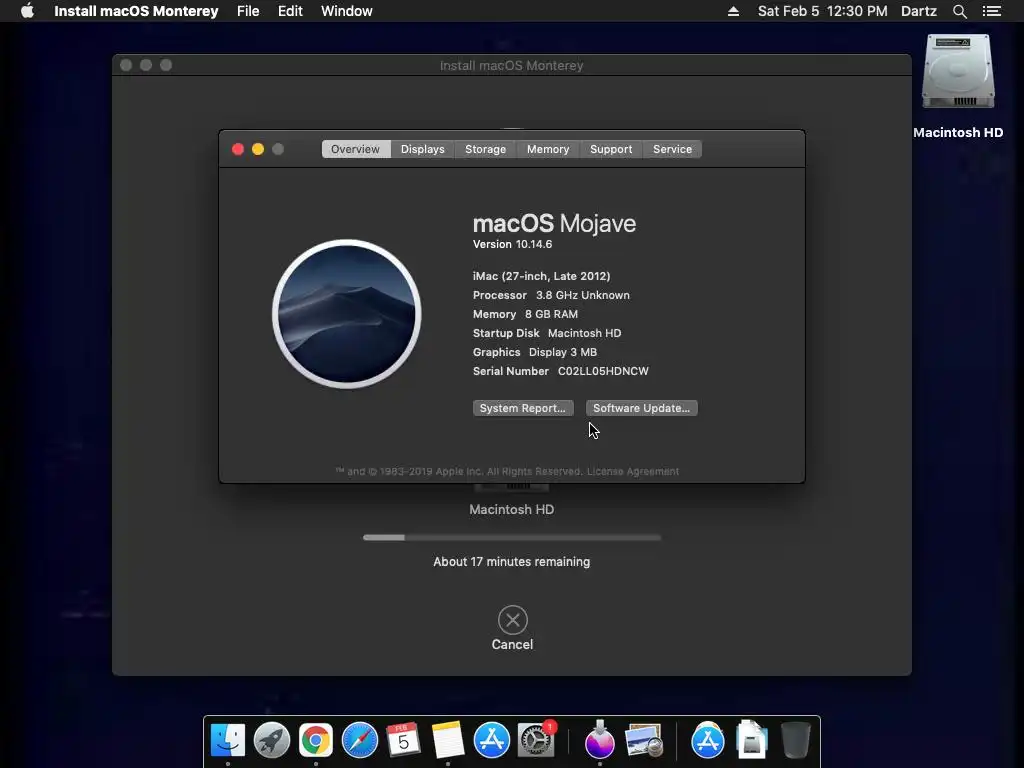
Task: Switch to the Storage tab
Action: click(x=485, y=149)
